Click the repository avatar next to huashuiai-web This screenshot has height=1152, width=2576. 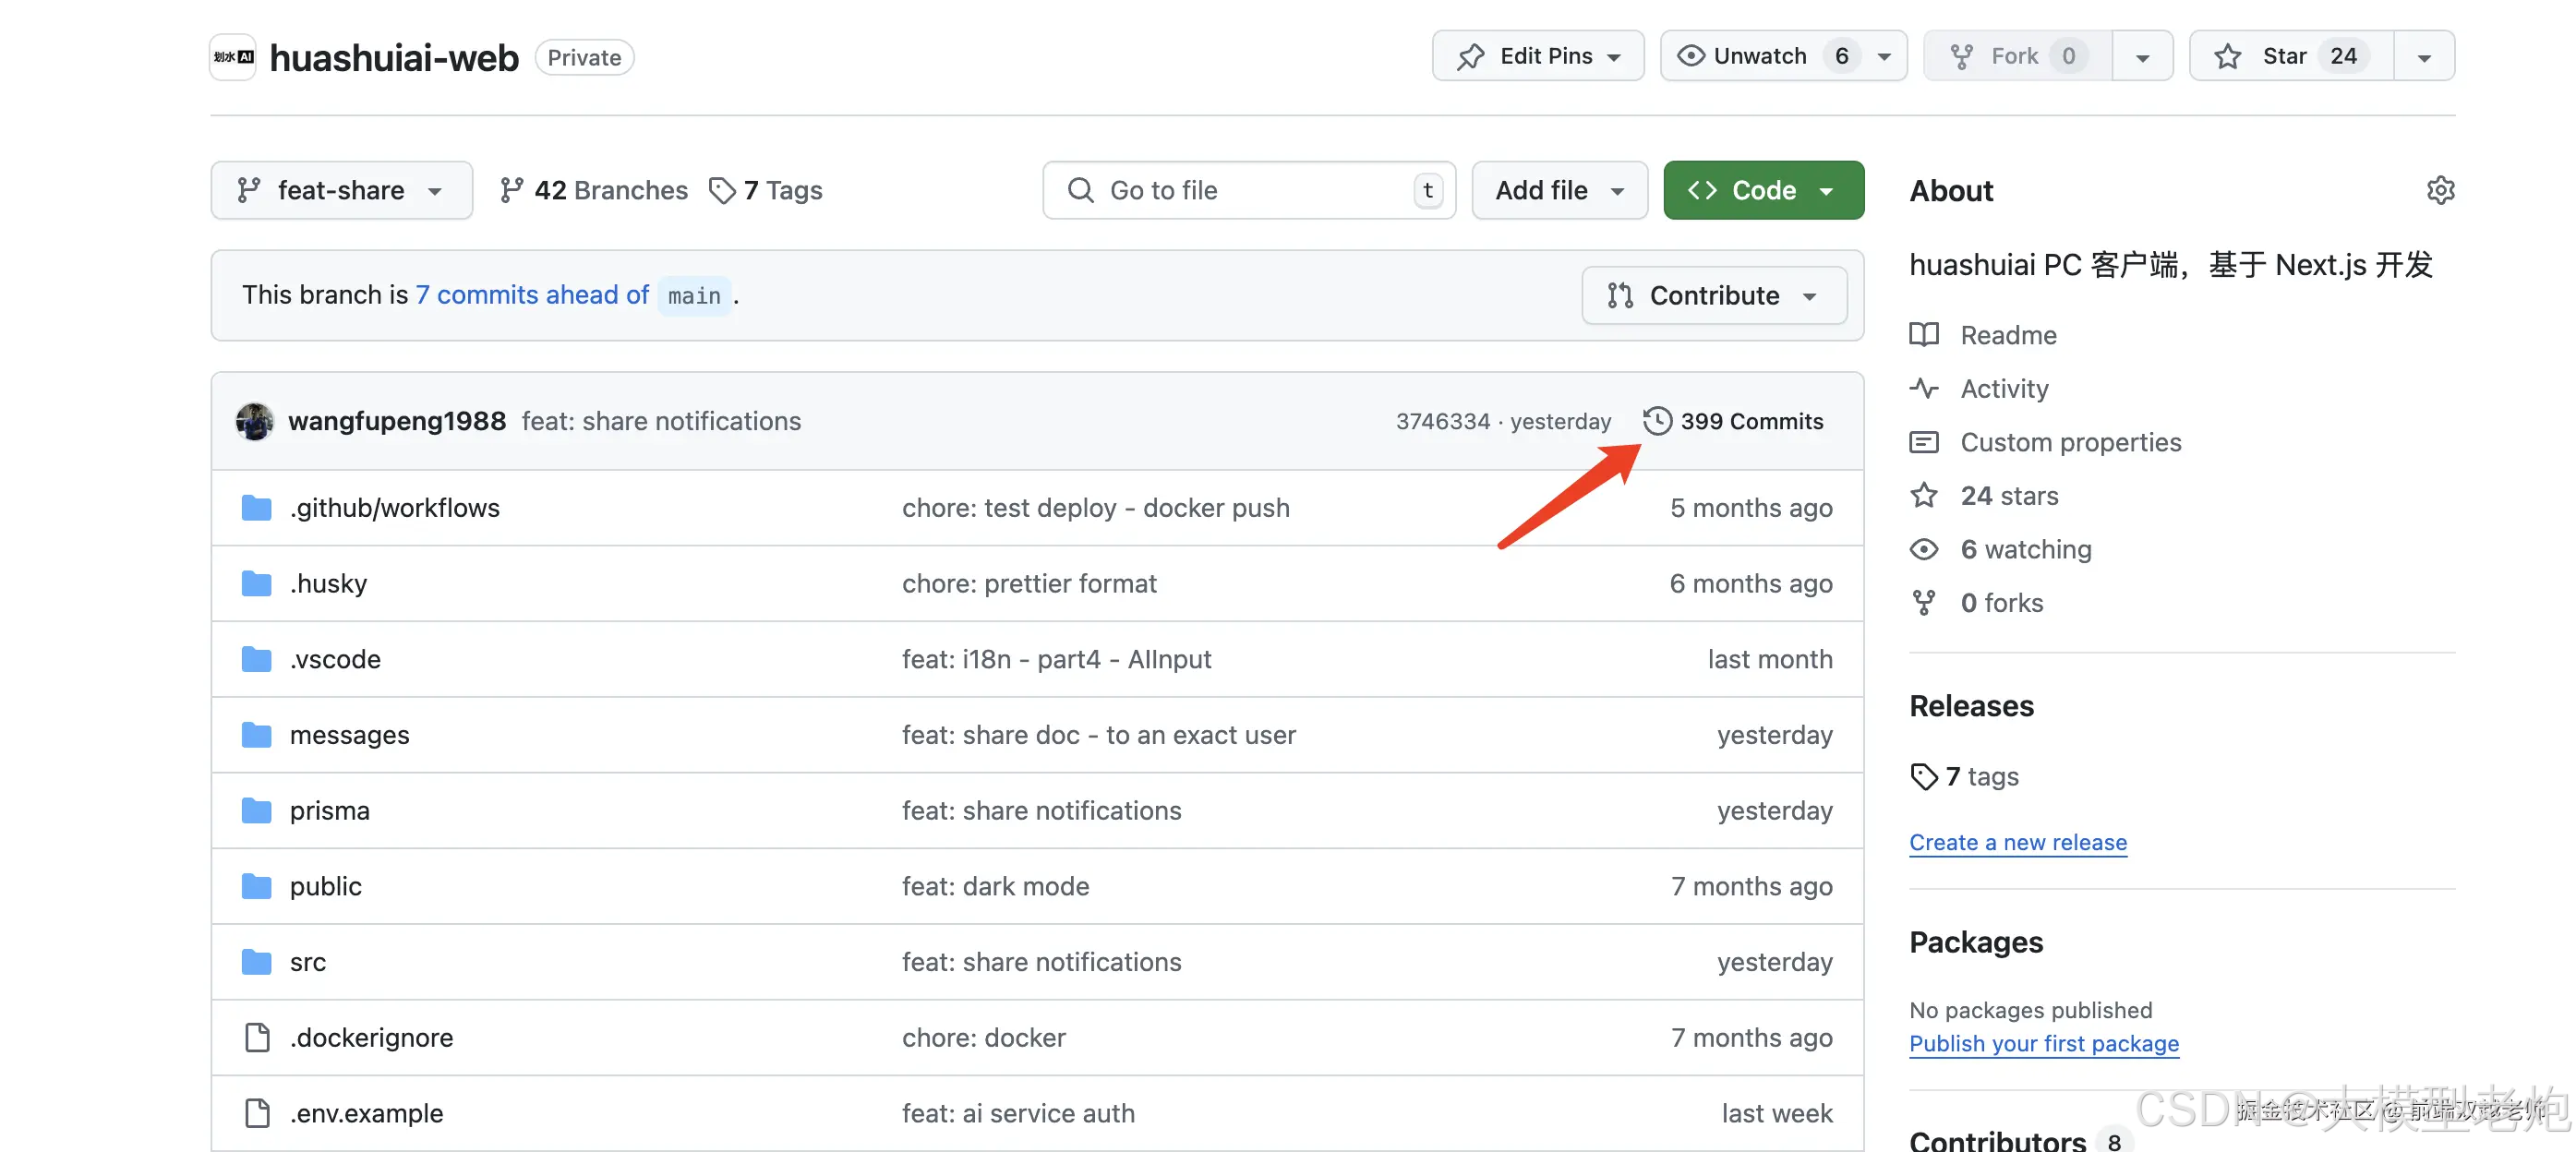point(232,57)
